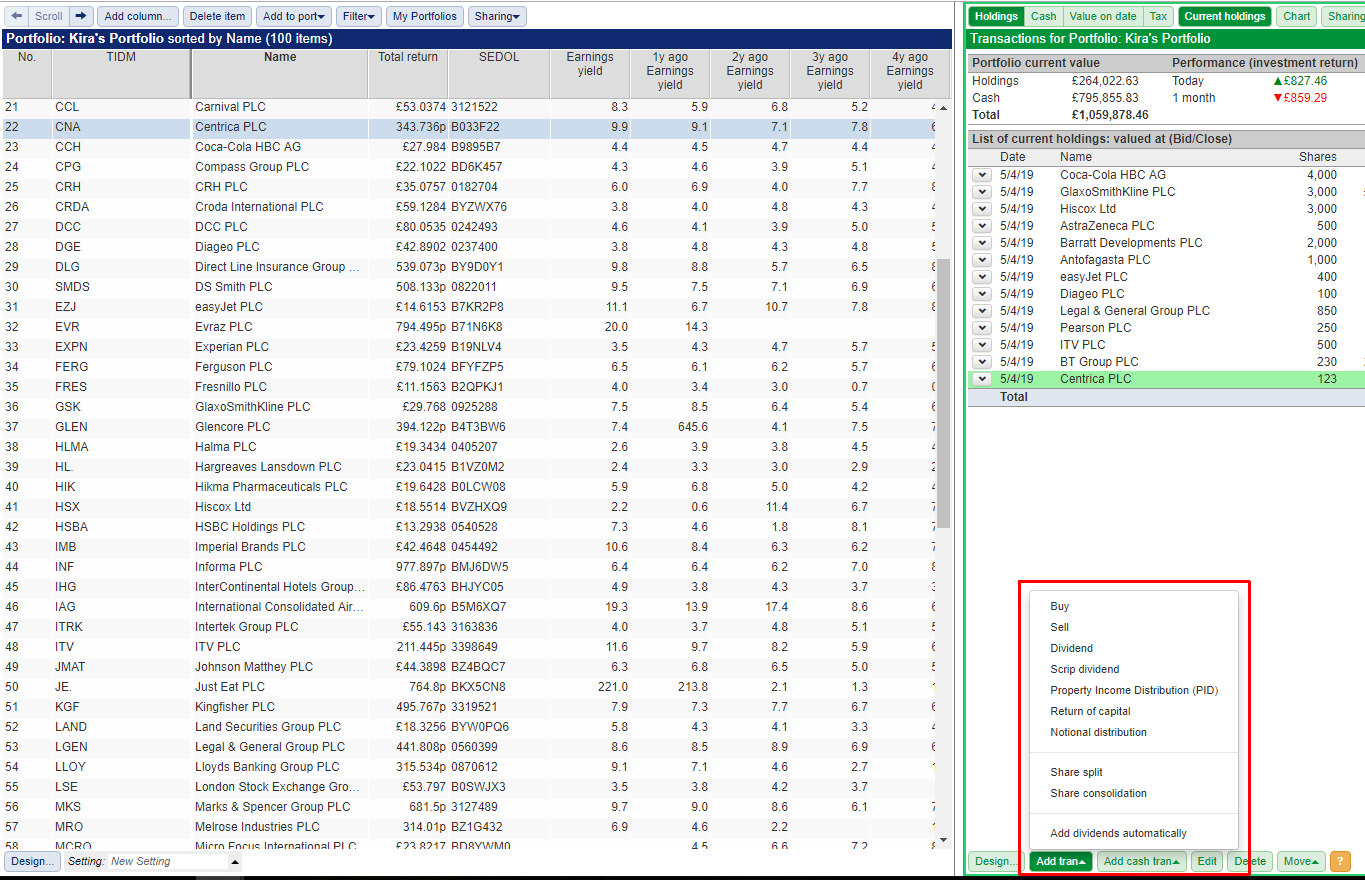Screen dimensions: 1365x880
Task: Select Share split menu entry
Action: click(1076, 772)
